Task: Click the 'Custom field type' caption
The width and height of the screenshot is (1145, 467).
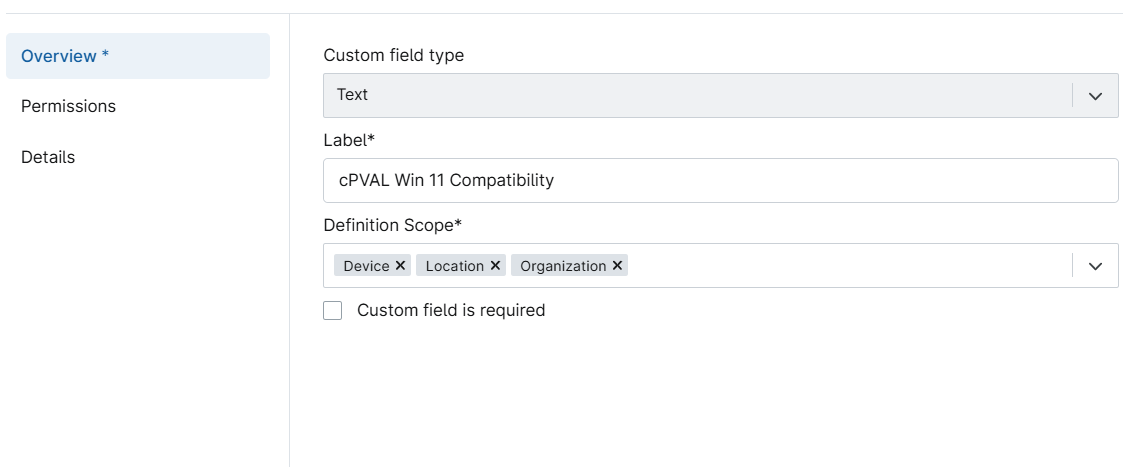Action: [x=394, y=55]
